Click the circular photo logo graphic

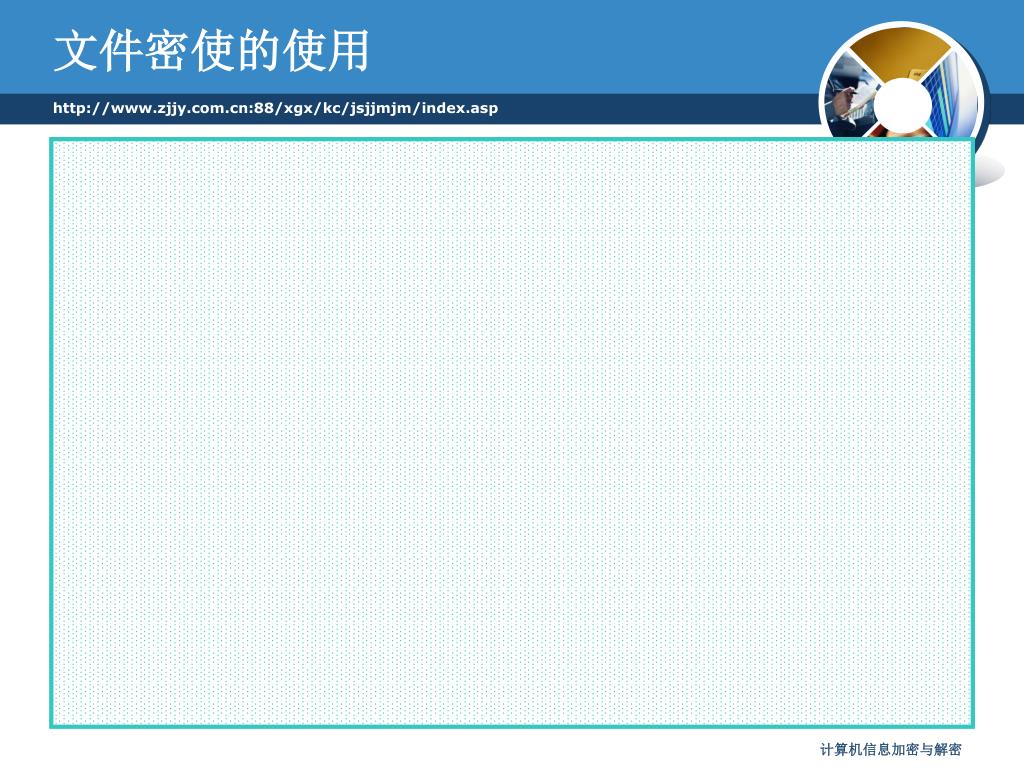[904, 82]
